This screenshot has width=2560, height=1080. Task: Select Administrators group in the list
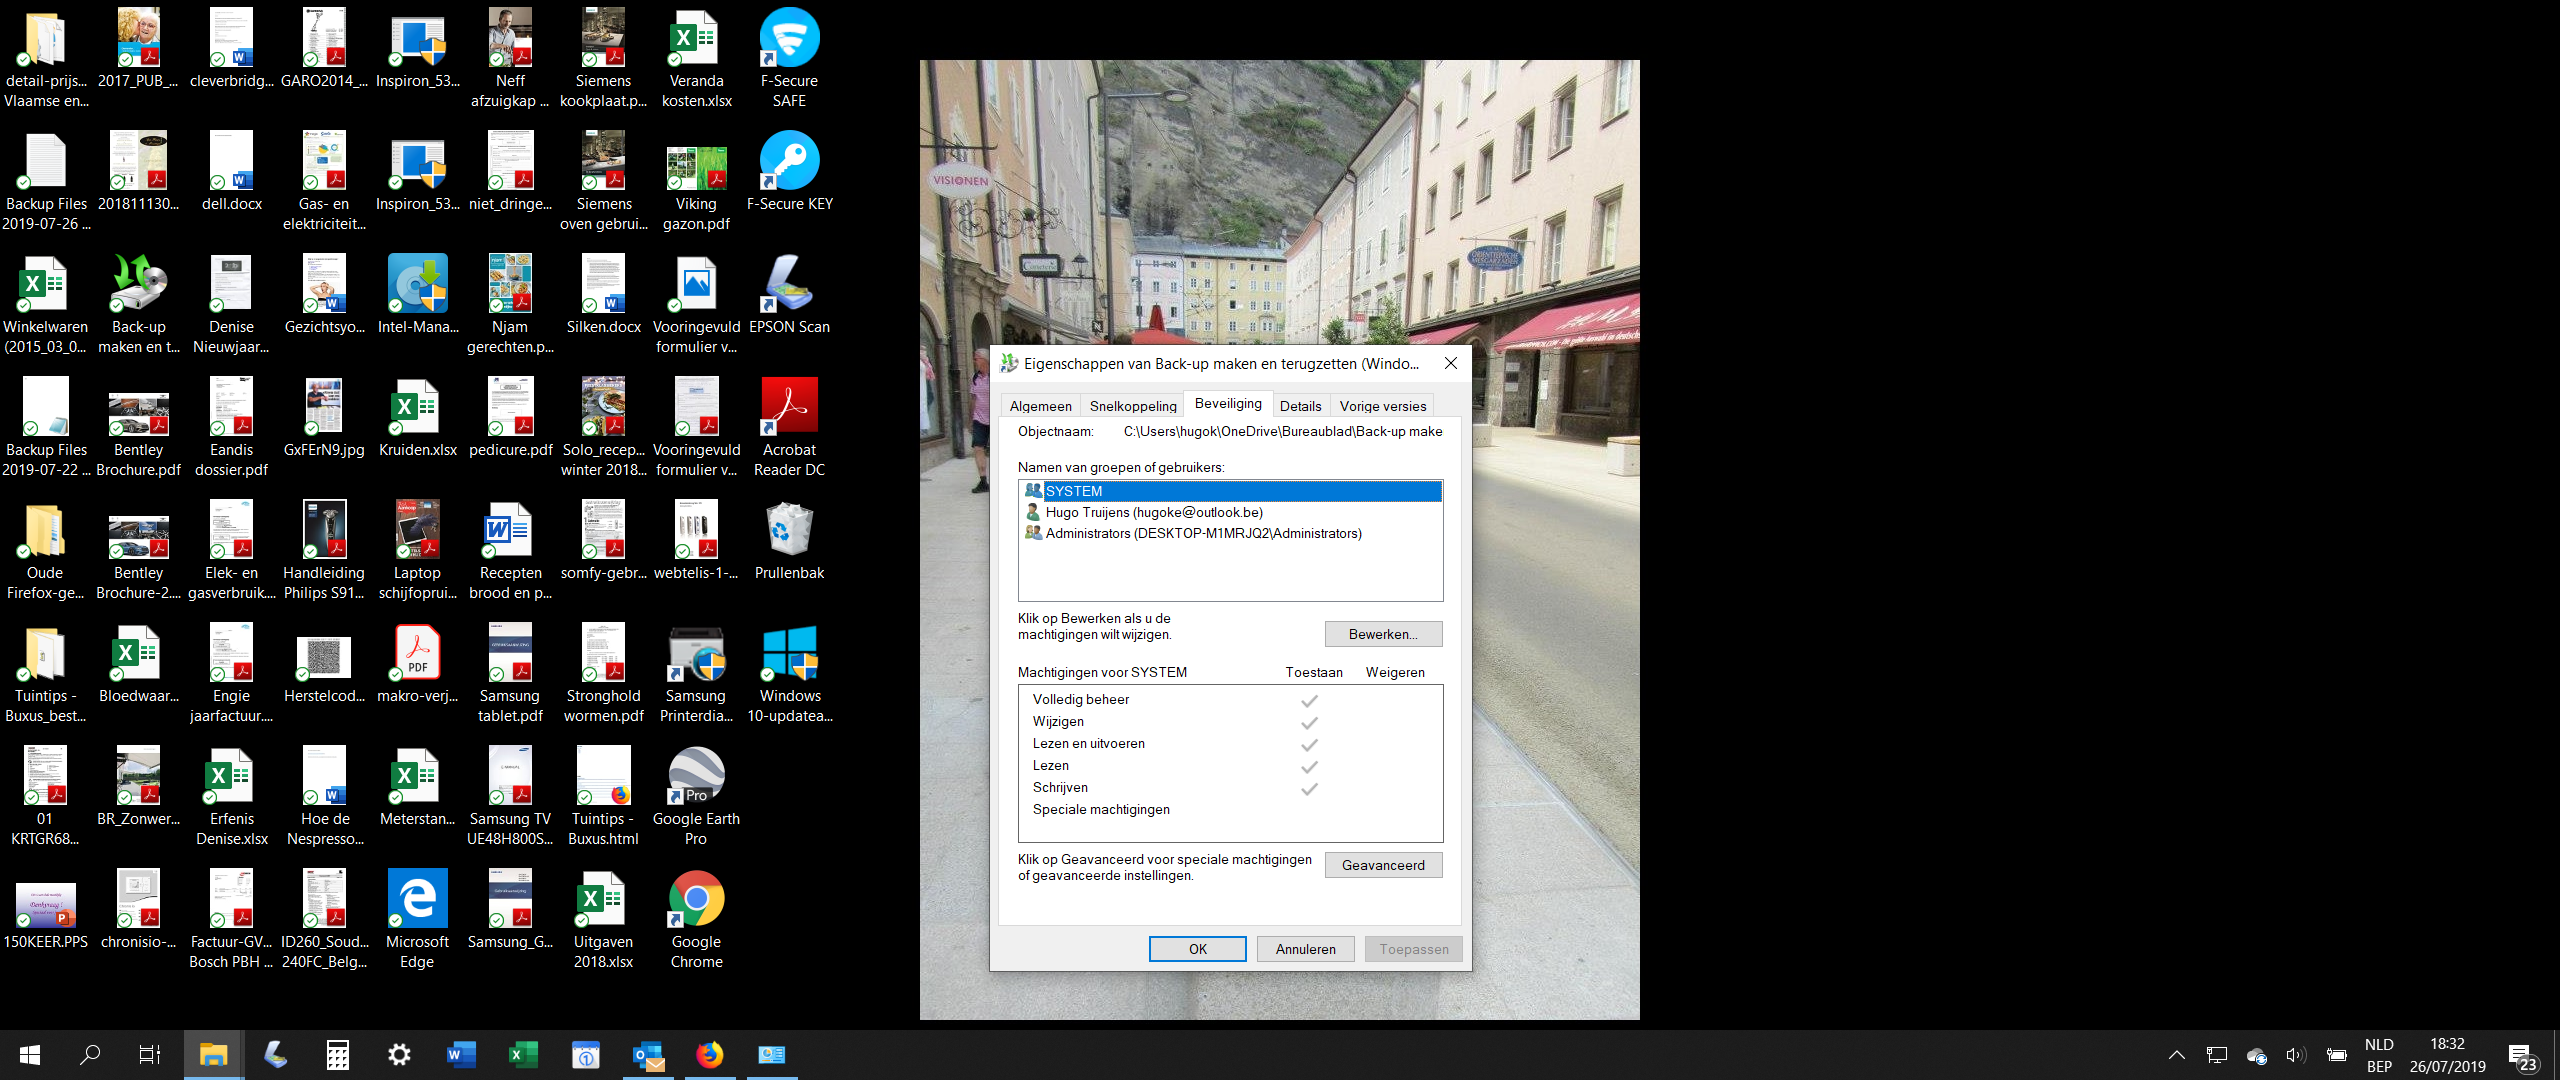pos(1202,533)
